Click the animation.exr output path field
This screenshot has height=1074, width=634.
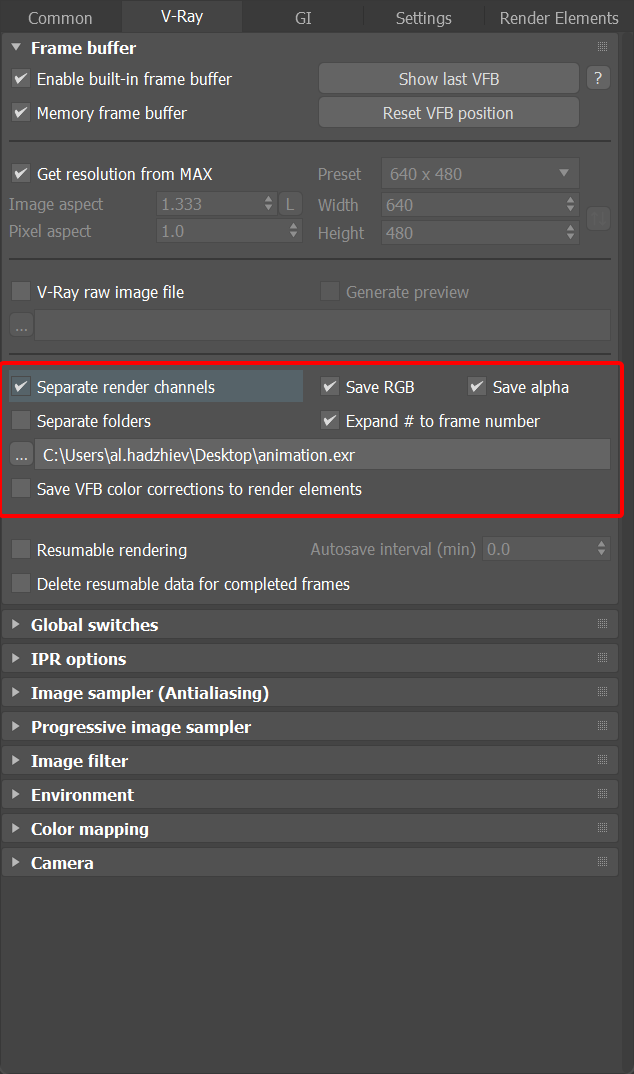[x=322, y=455]
